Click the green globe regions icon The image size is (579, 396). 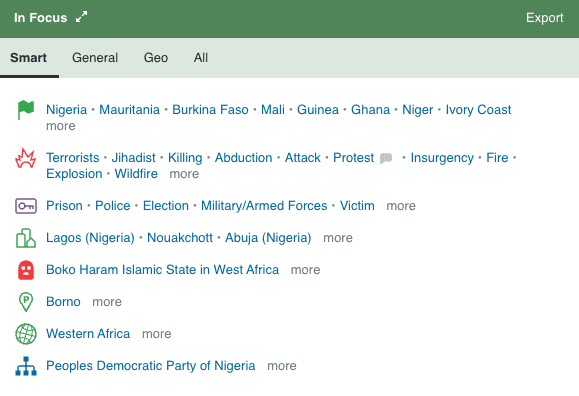pyautogui.click(x=26, y=334)
